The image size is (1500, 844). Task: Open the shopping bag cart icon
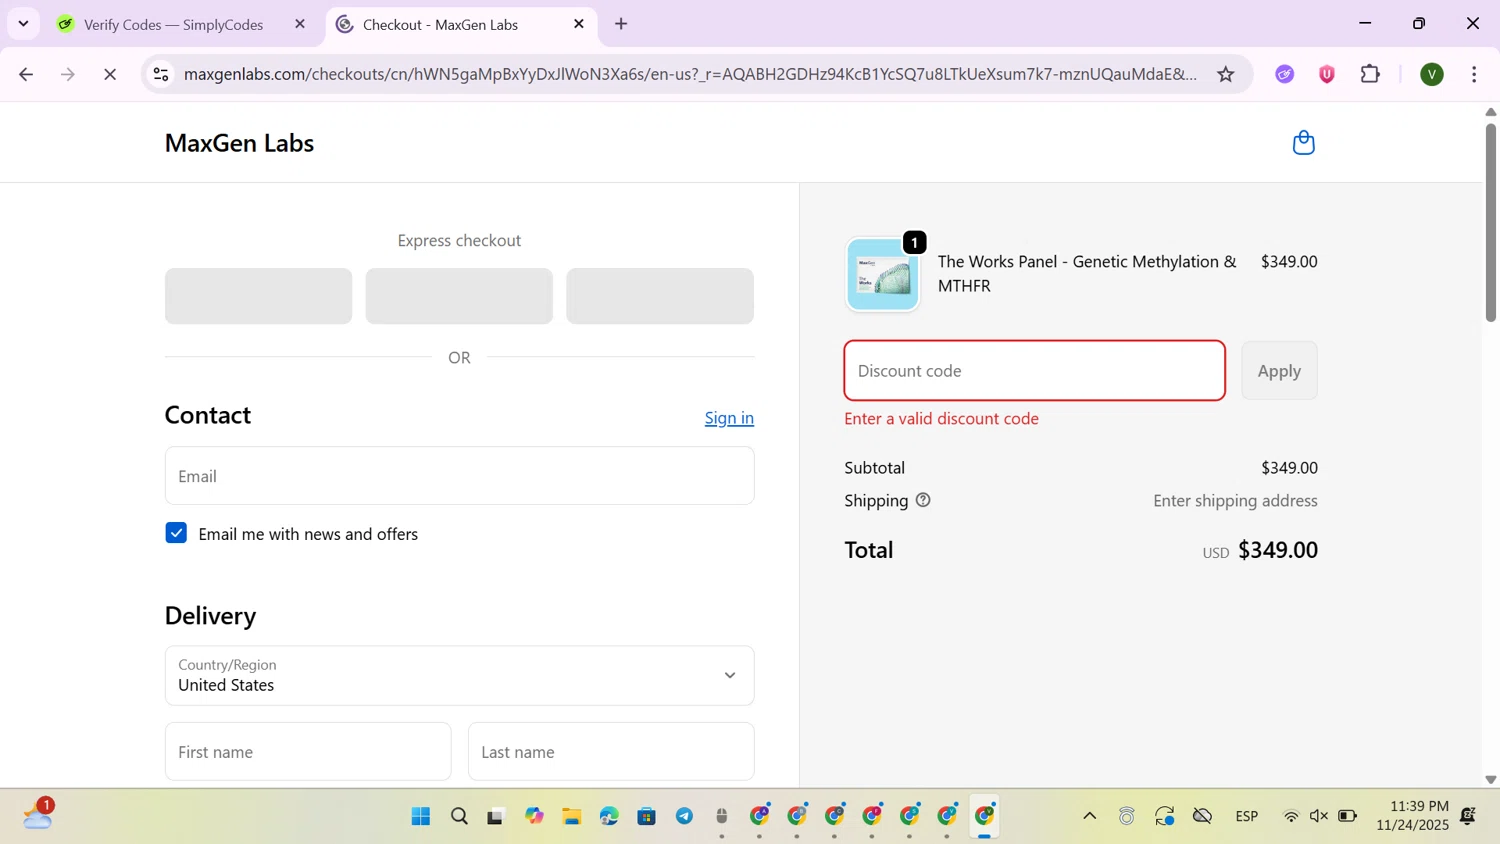[x=1303, y=143]
